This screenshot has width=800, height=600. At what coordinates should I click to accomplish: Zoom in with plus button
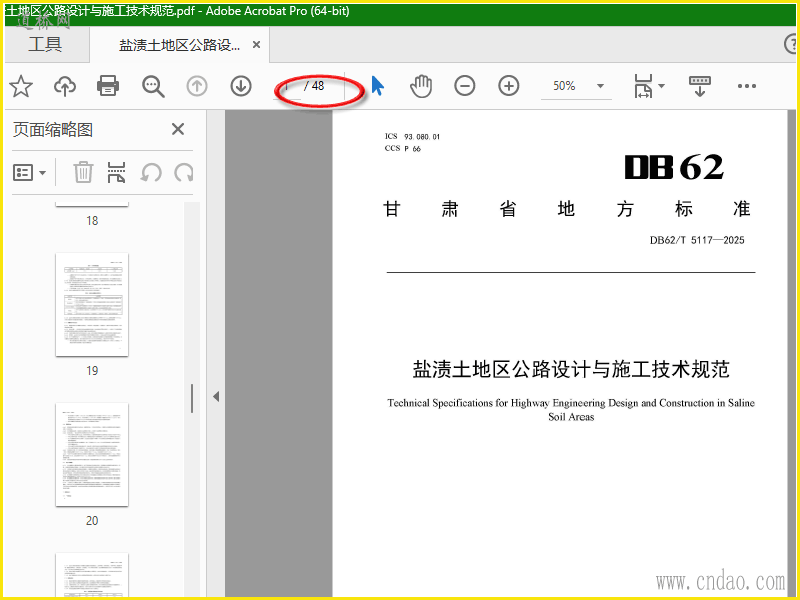(509, 86)
